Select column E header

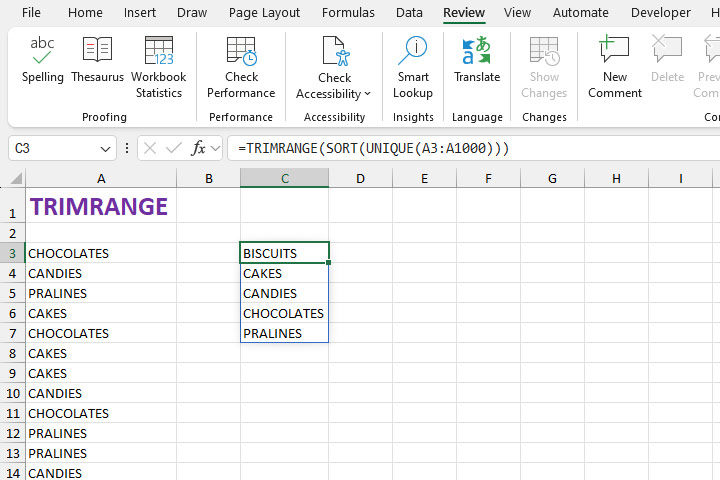pyautogui.click(x=424, y=178)
